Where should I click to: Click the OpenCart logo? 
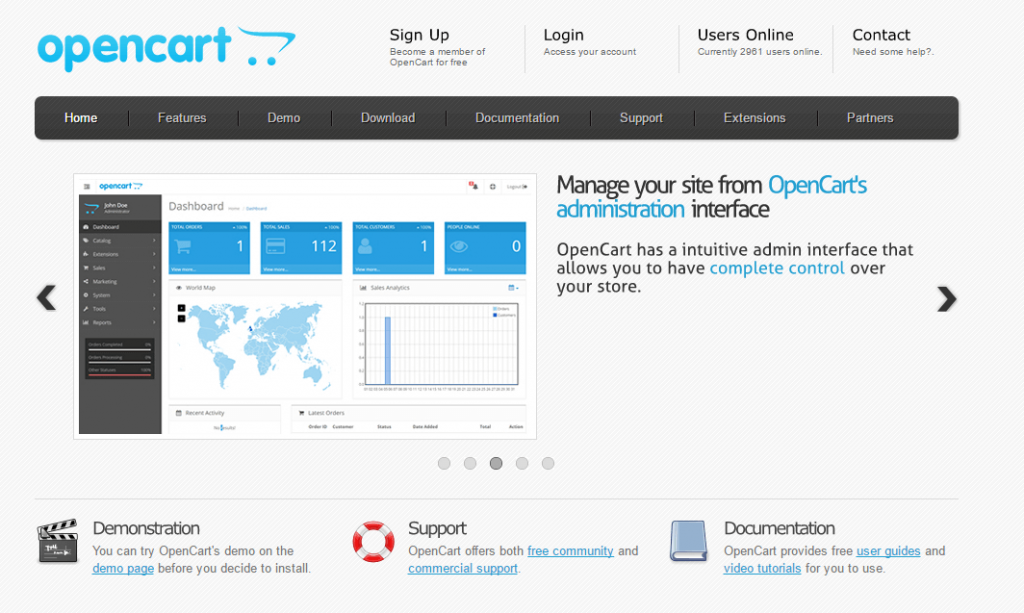point(167,48)
